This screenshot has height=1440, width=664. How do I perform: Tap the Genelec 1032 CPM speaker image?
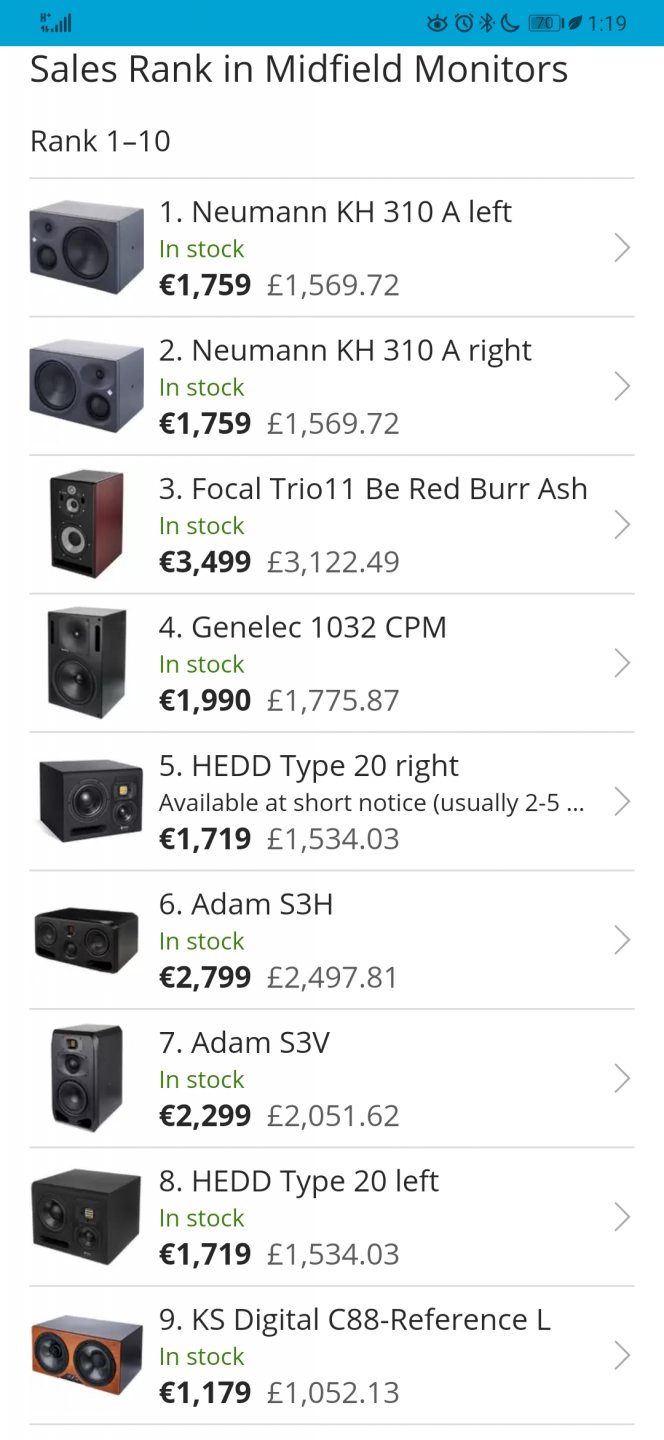(87, 662)
